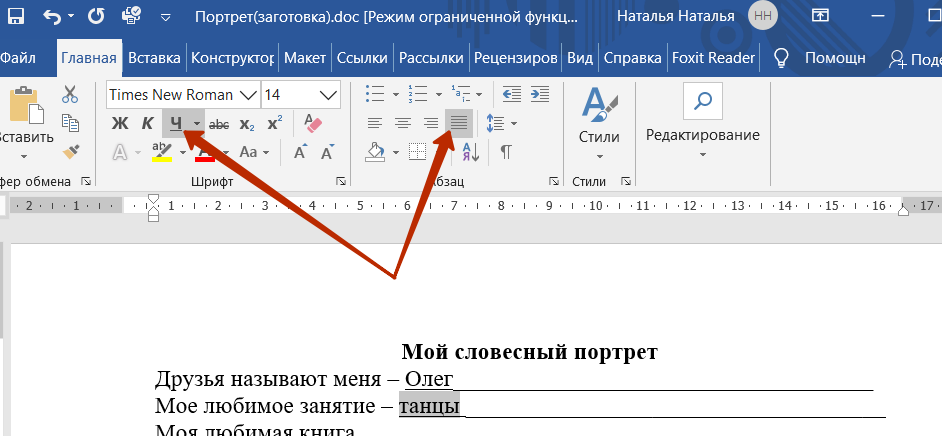Align text right
This screenshot has width=942, height=436.
pyautogui.click(x=431, y=123)
